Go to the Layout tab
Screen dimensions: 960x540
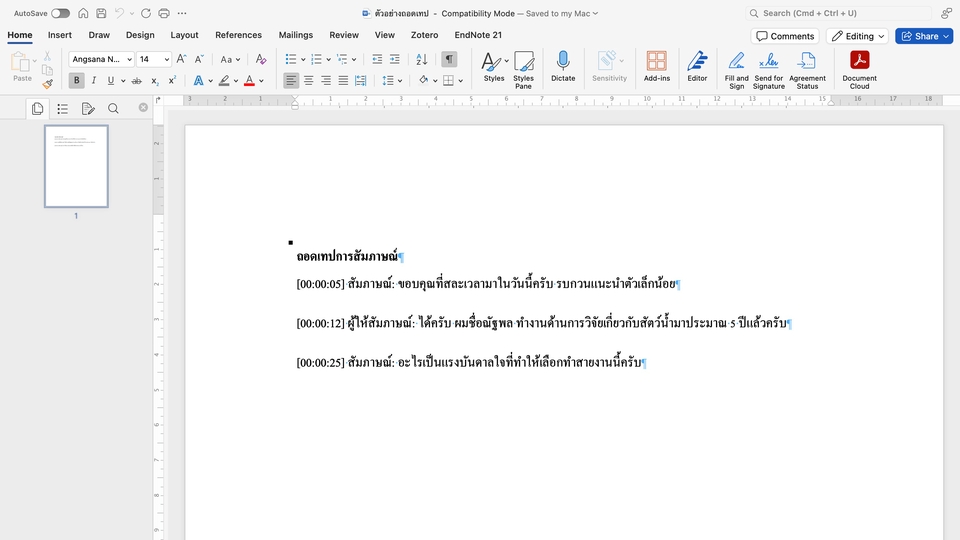pyautogui.click(x=184, y=35)
